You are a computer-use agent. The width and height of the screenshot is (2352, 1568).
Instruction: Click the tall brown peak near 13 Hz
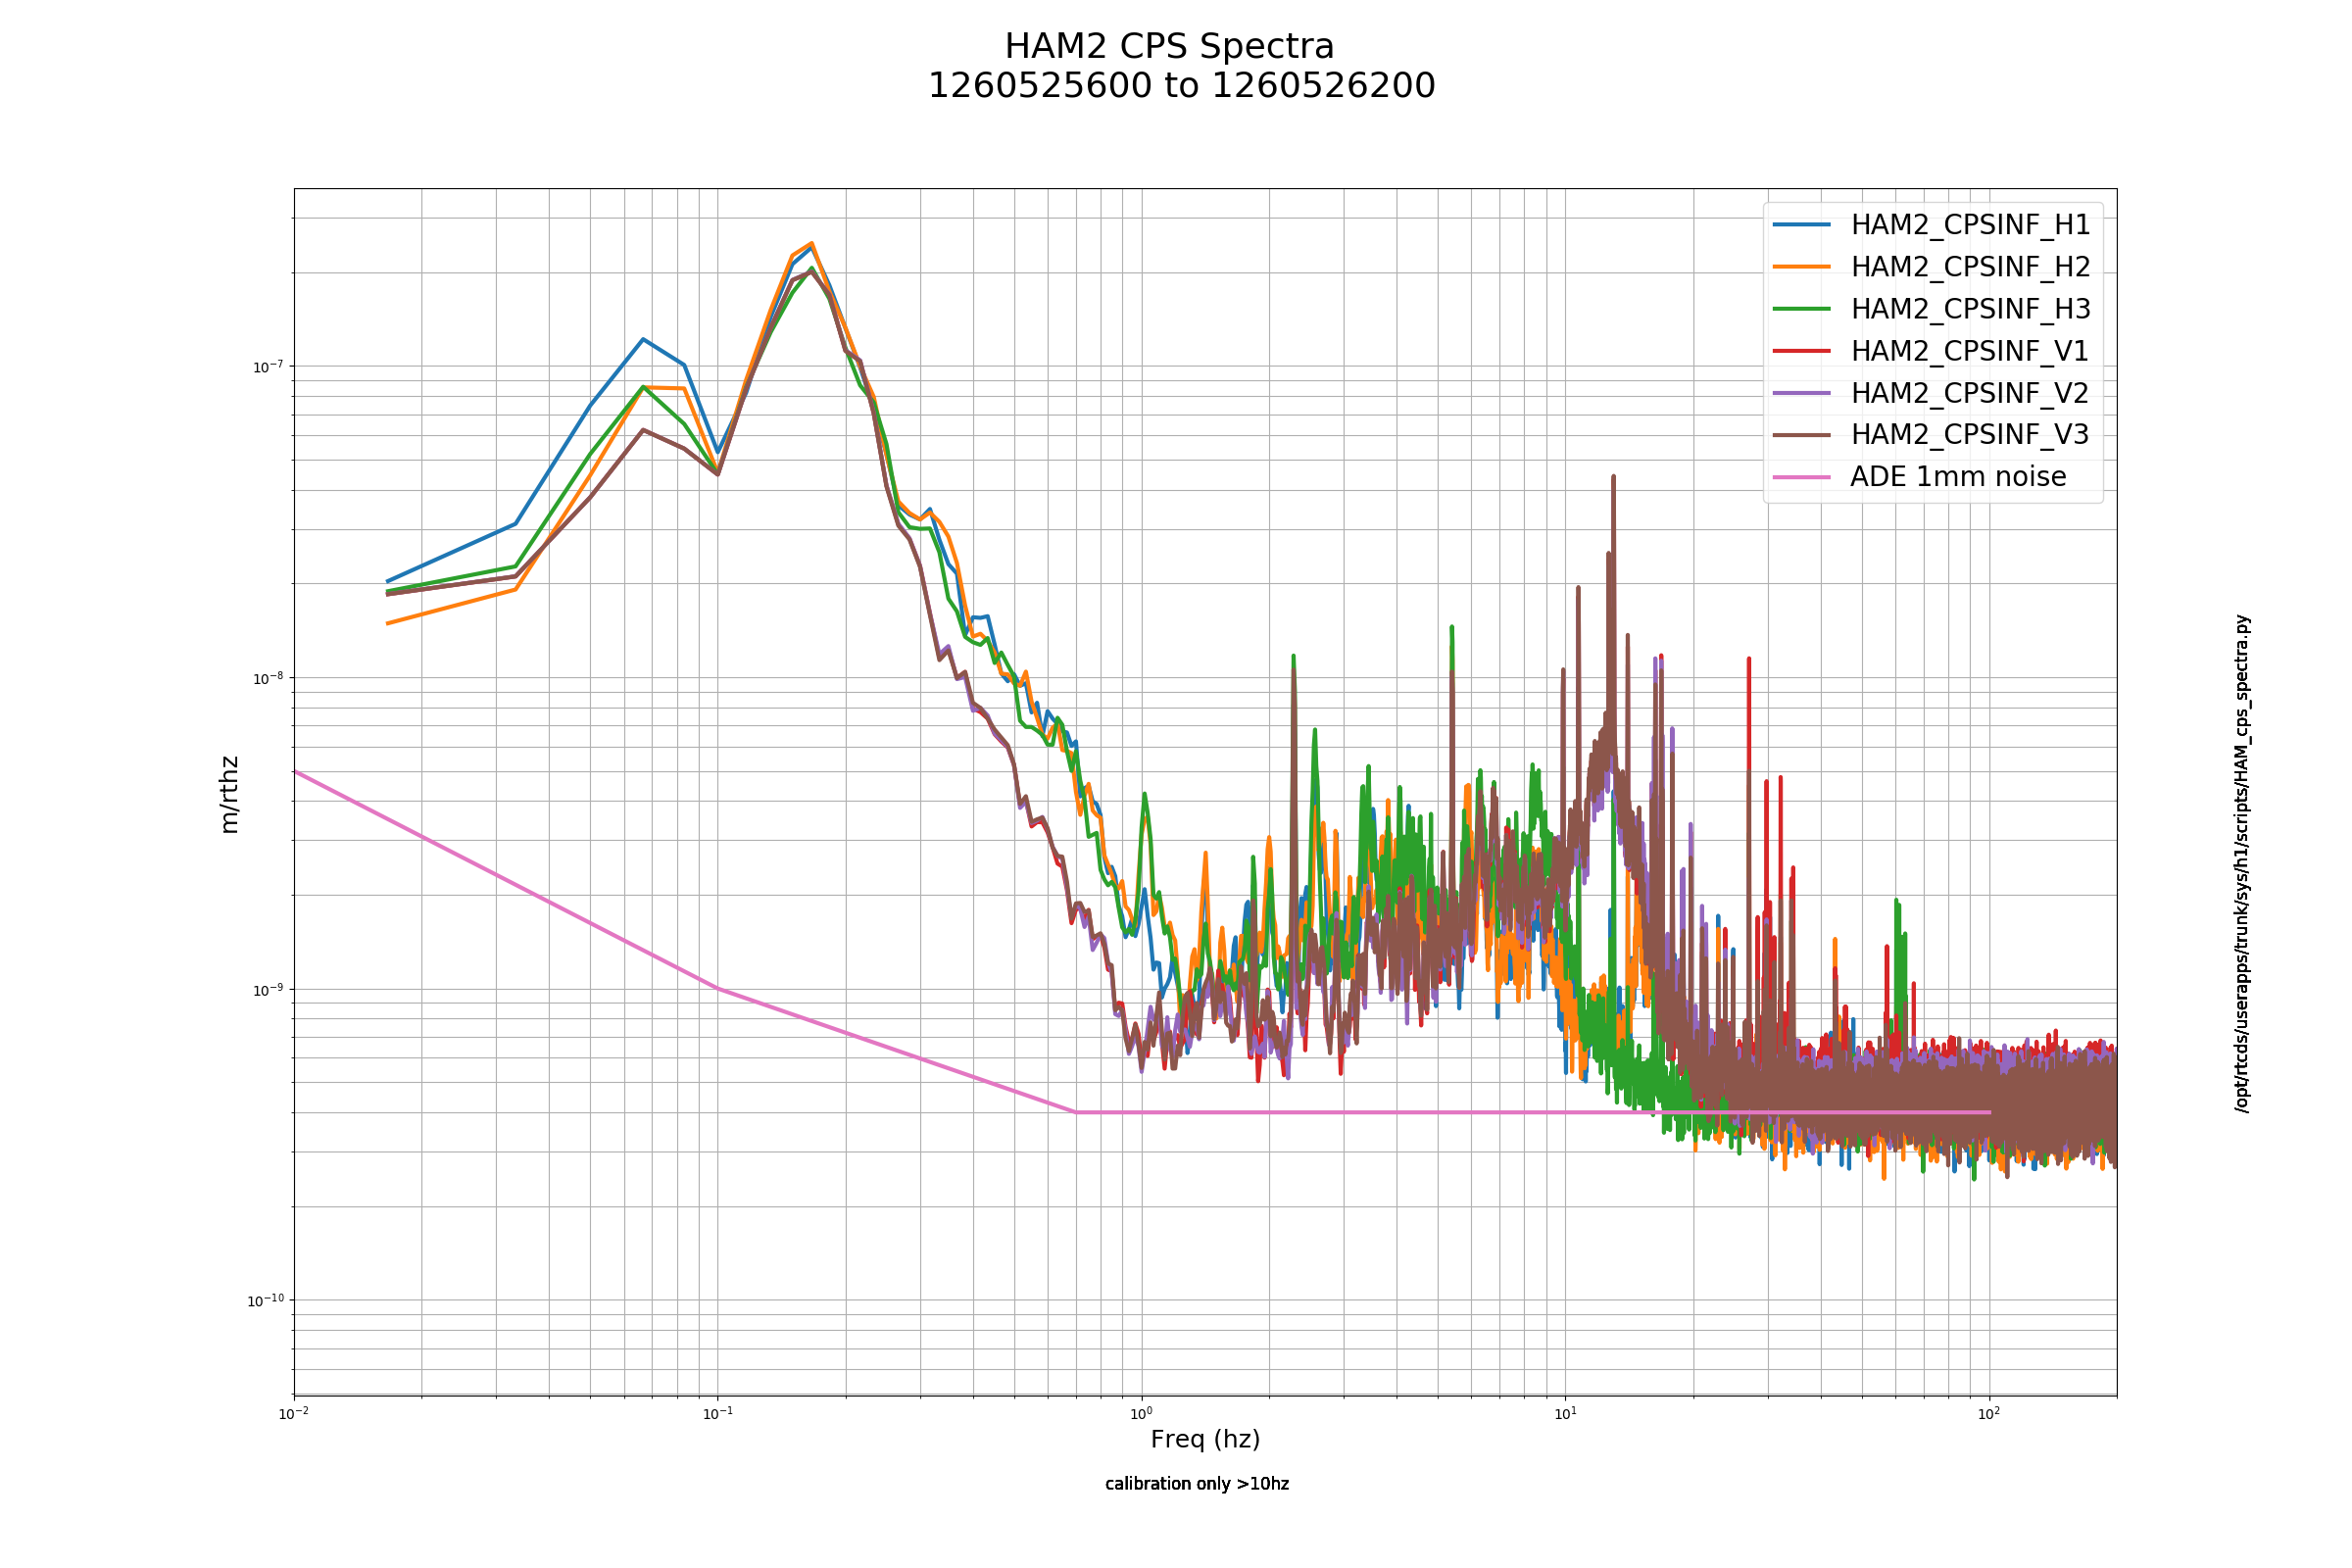tap(1613, 478)
